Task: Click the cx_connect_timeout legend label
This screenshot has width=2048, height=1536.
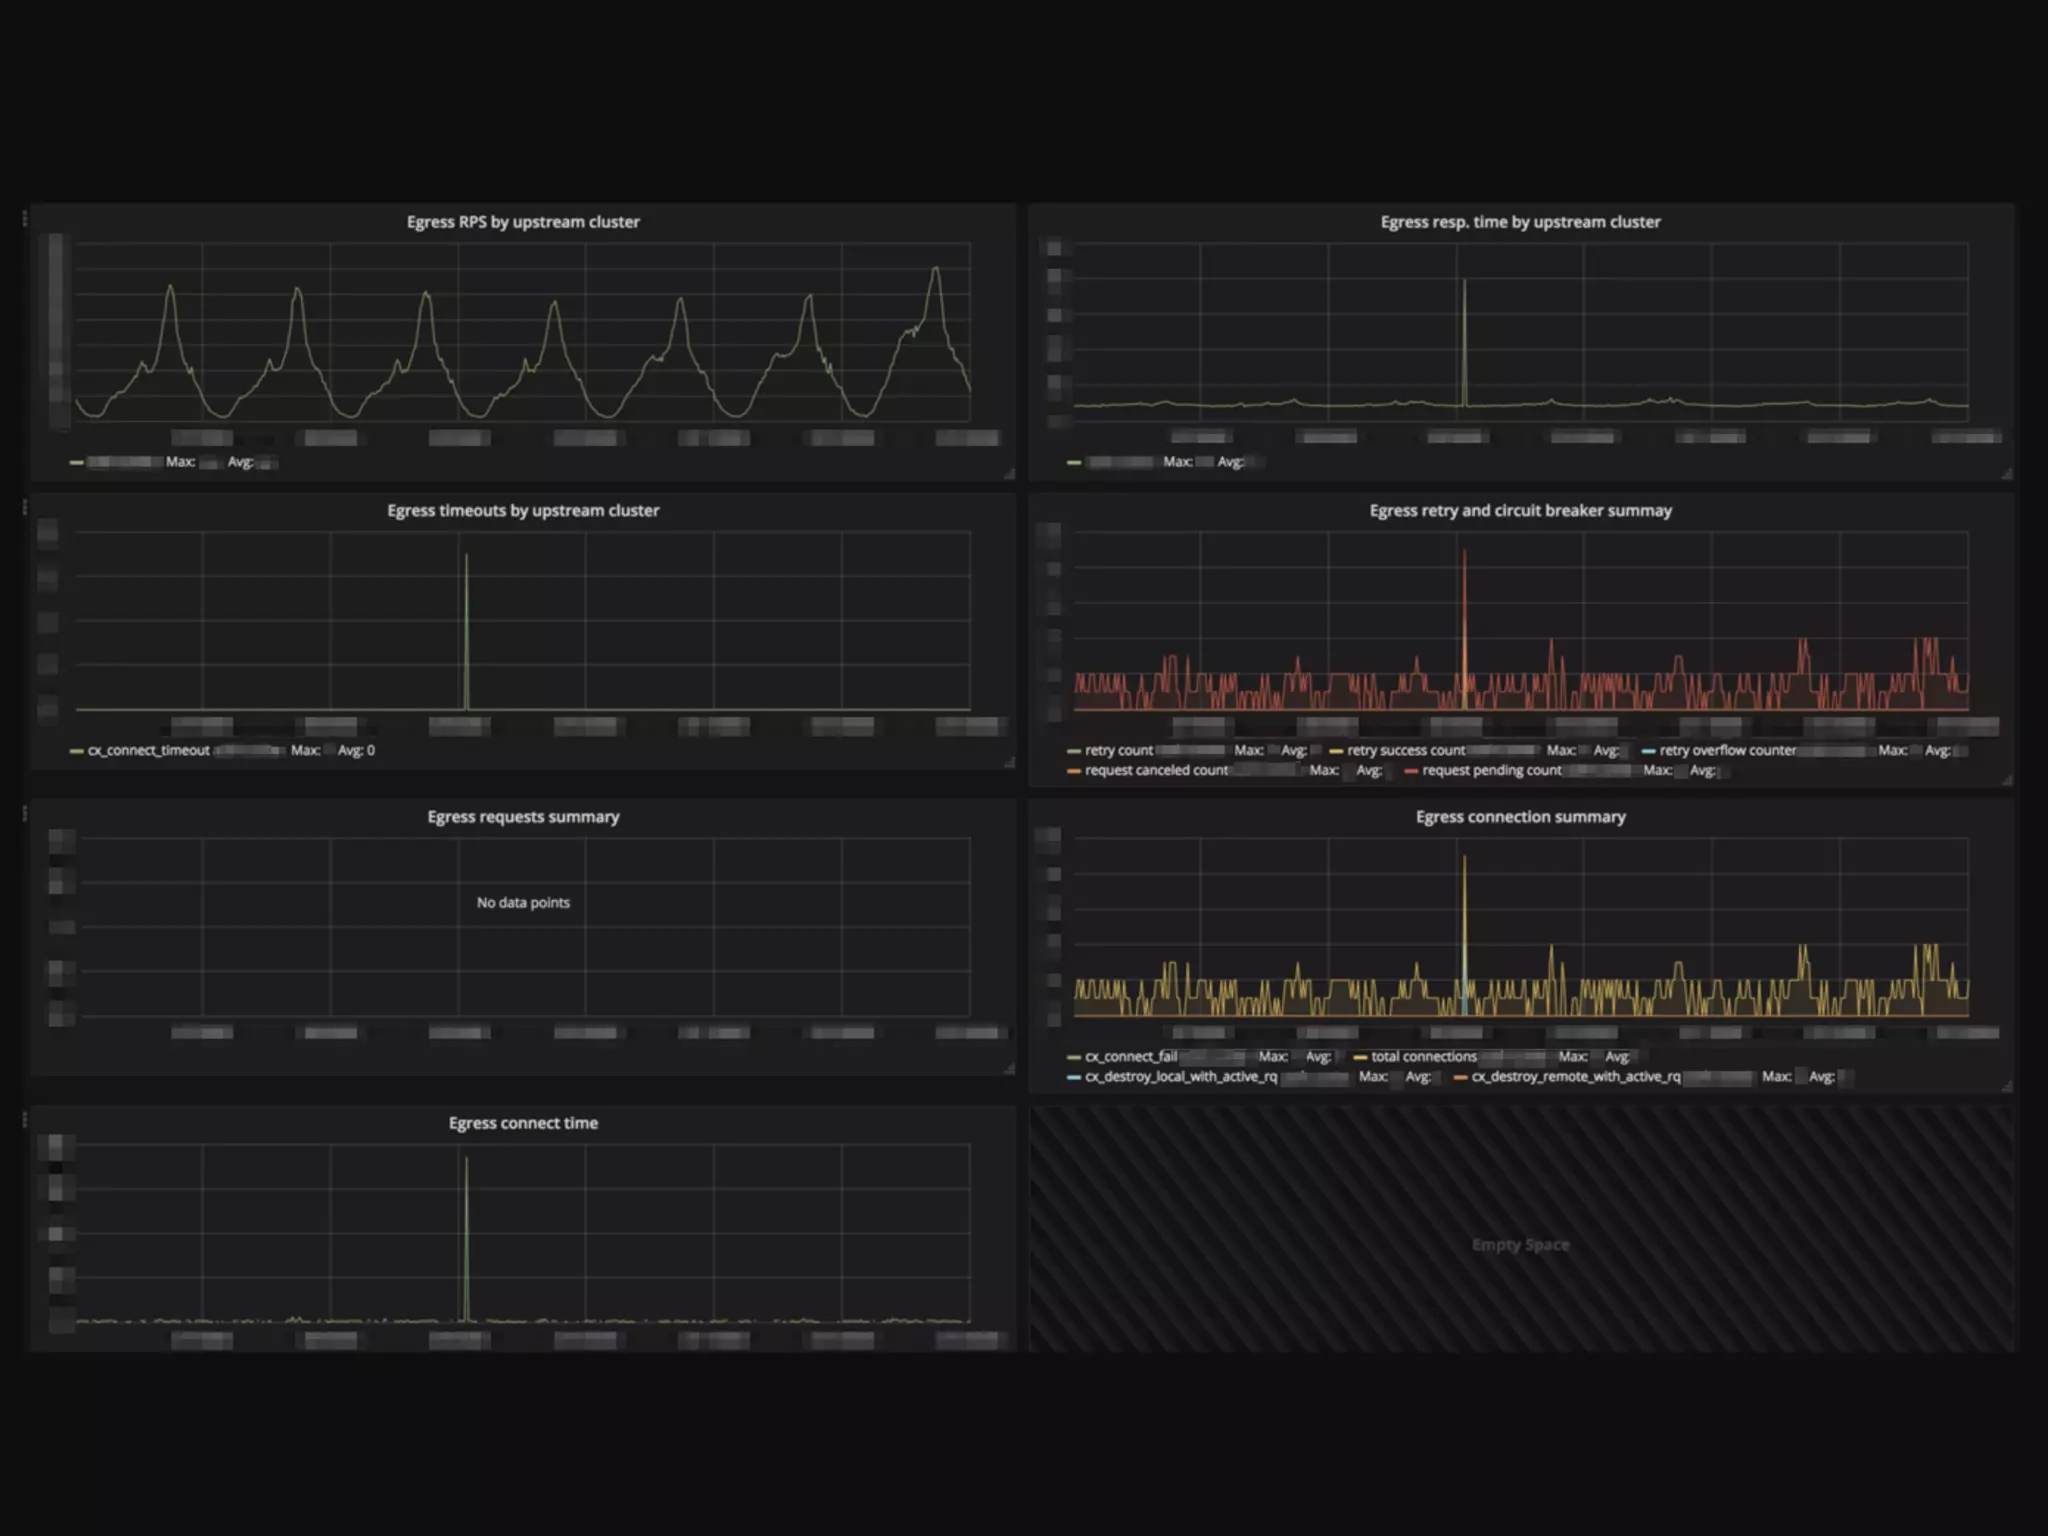Action: (x=149, y=750)
